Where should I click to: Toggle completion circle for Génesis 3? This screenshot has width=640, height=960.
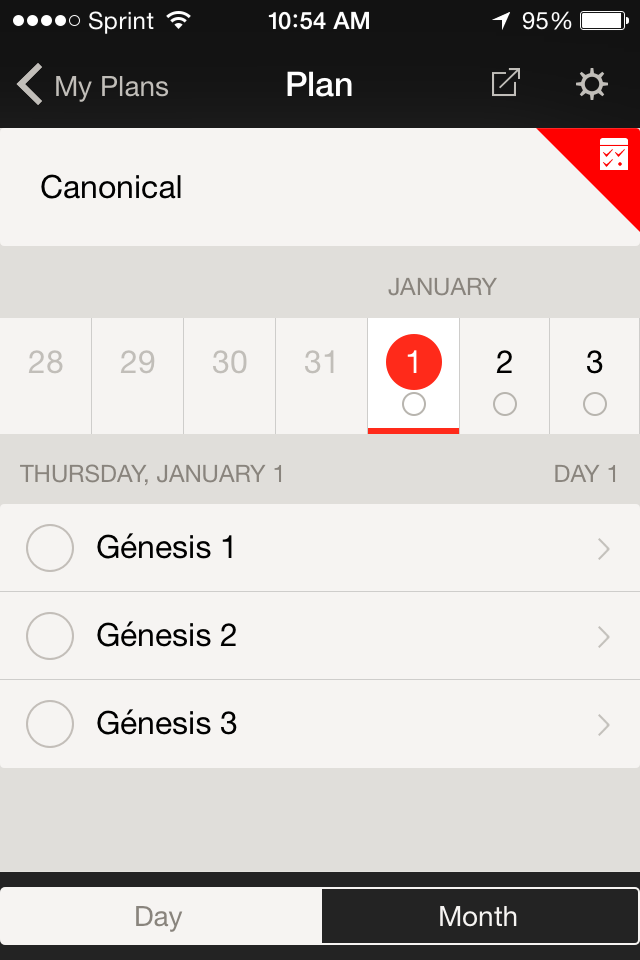coord(50,724)
